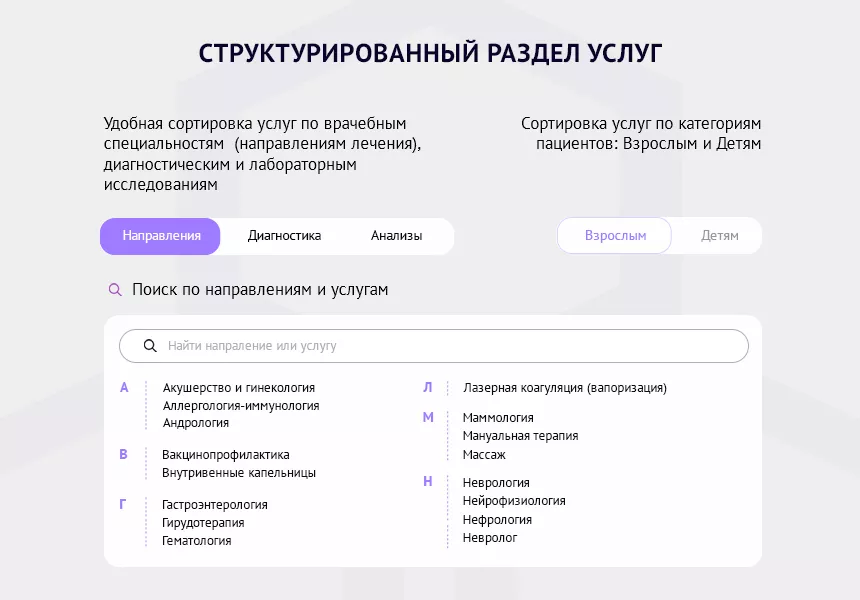This screenshot has height=600, width=860.
Task: Open 'Внутривенные капельницы' link
Action: coord(239,473)
